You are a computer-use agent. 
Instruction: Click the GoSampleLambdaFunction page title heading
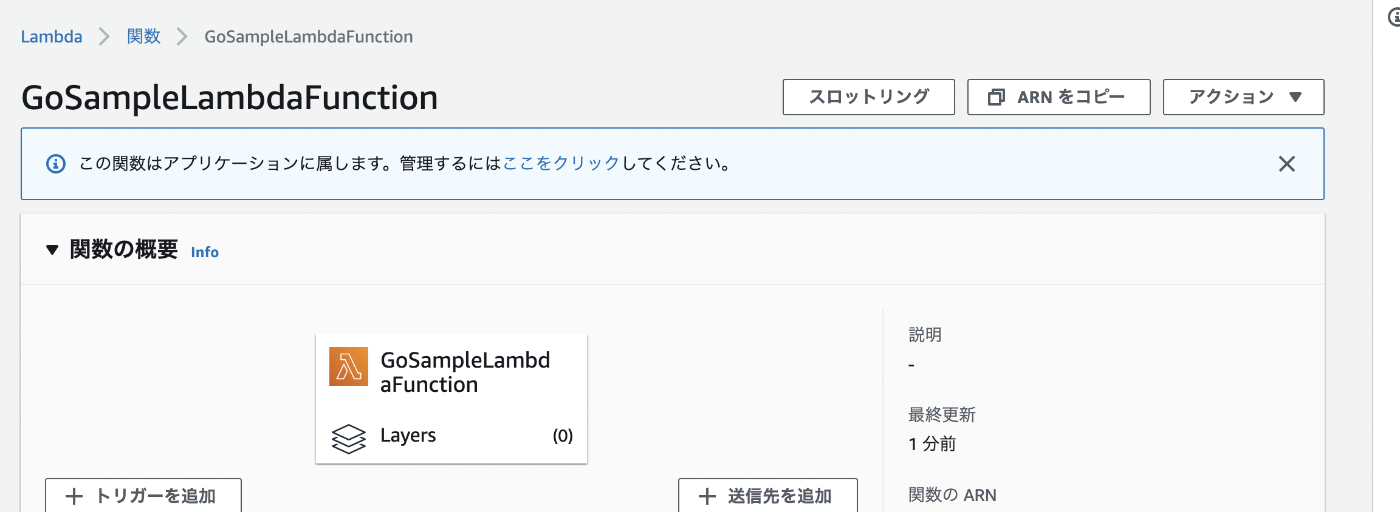229,98
